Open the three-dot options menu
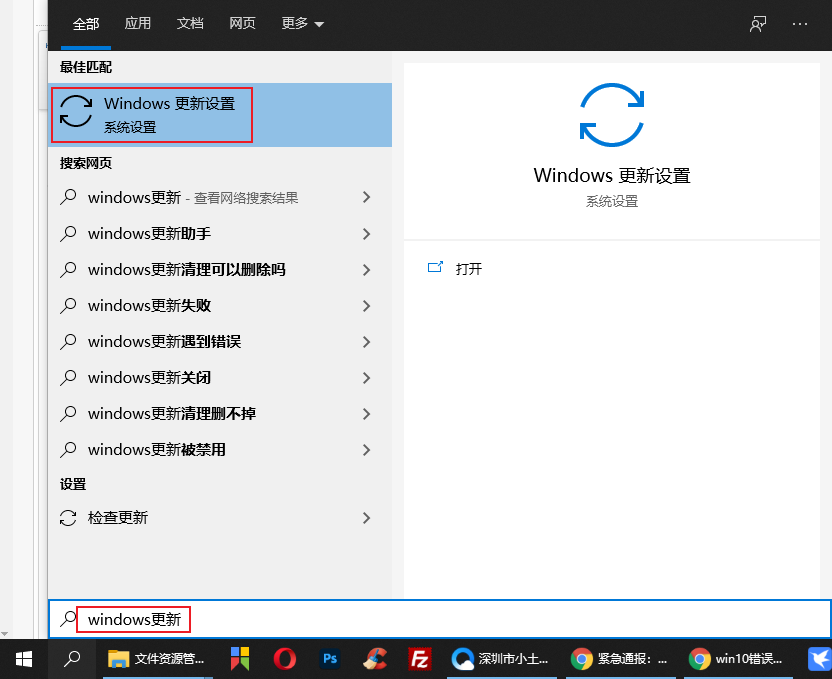Screen dimensions: 832x679 click(x=799, y=24)
